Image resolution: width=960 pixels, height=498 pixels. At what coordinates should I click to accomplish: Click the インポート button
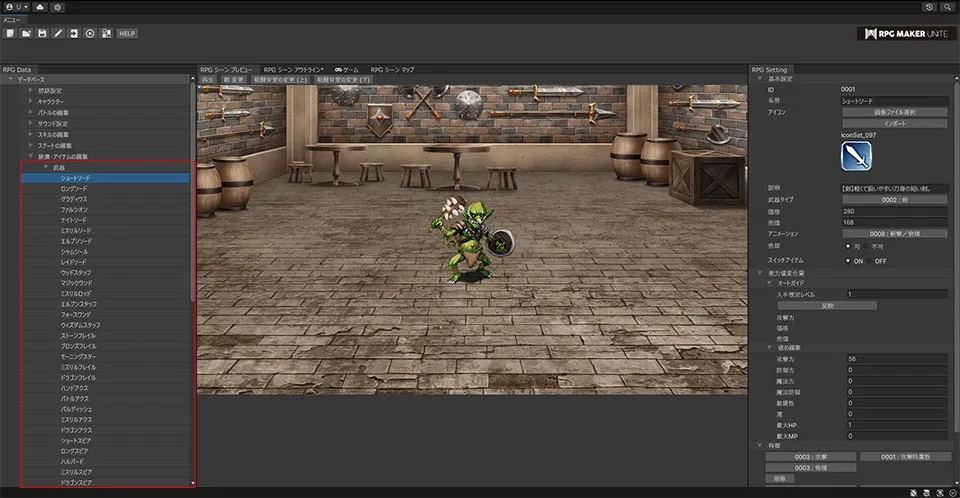point(894,123)
